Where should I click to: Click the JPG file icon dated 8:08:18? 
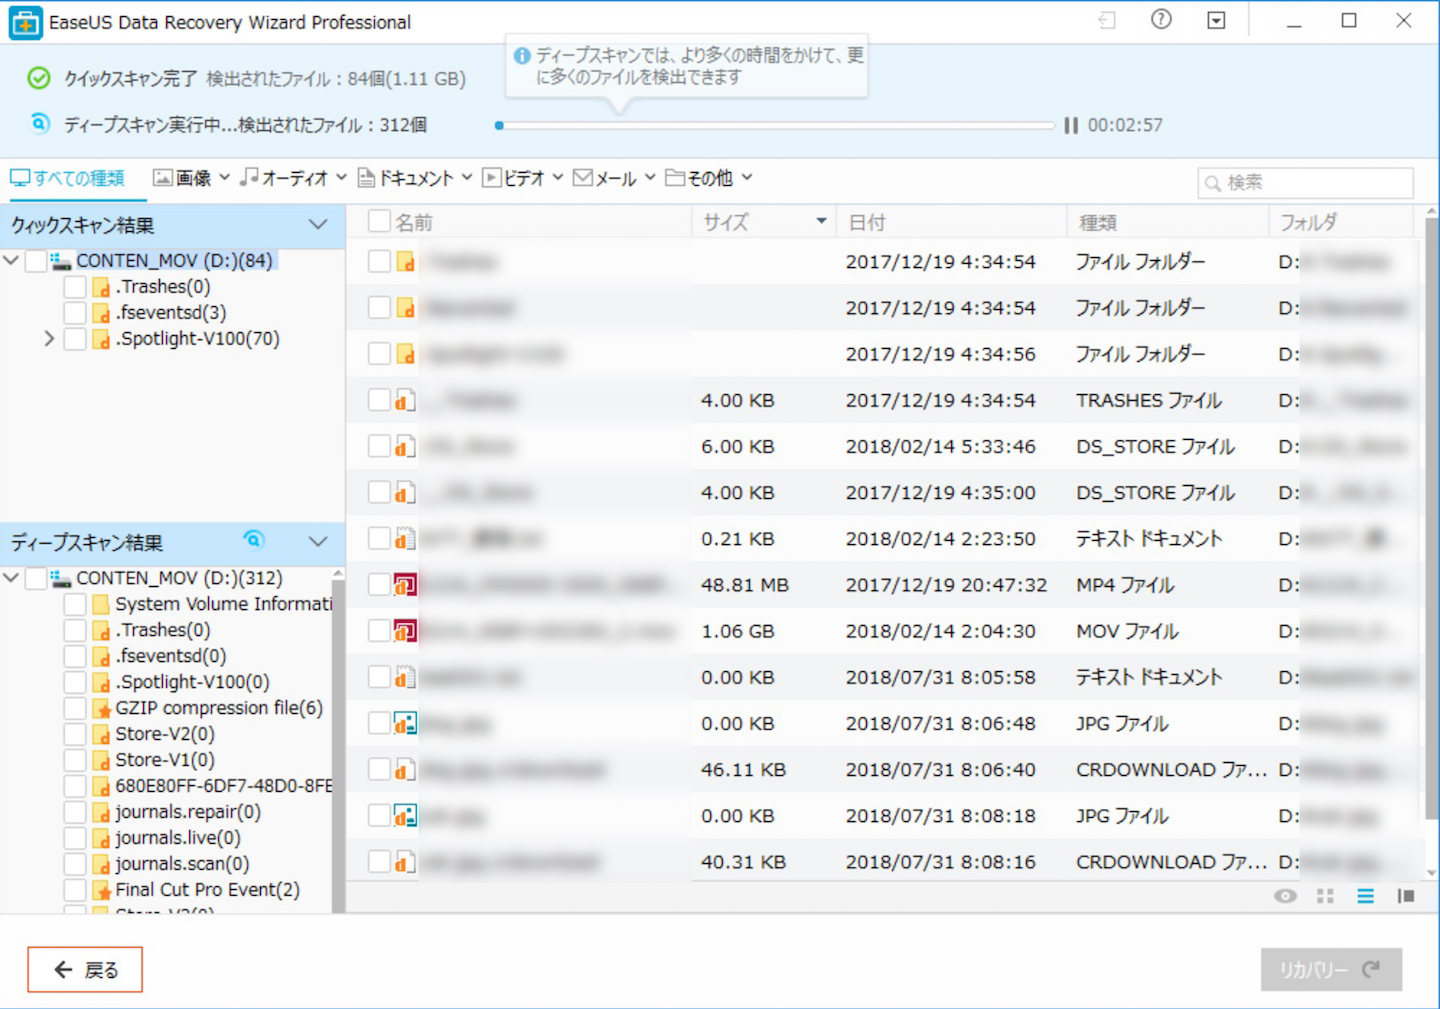pyautogui.click(x=405, y=815)
